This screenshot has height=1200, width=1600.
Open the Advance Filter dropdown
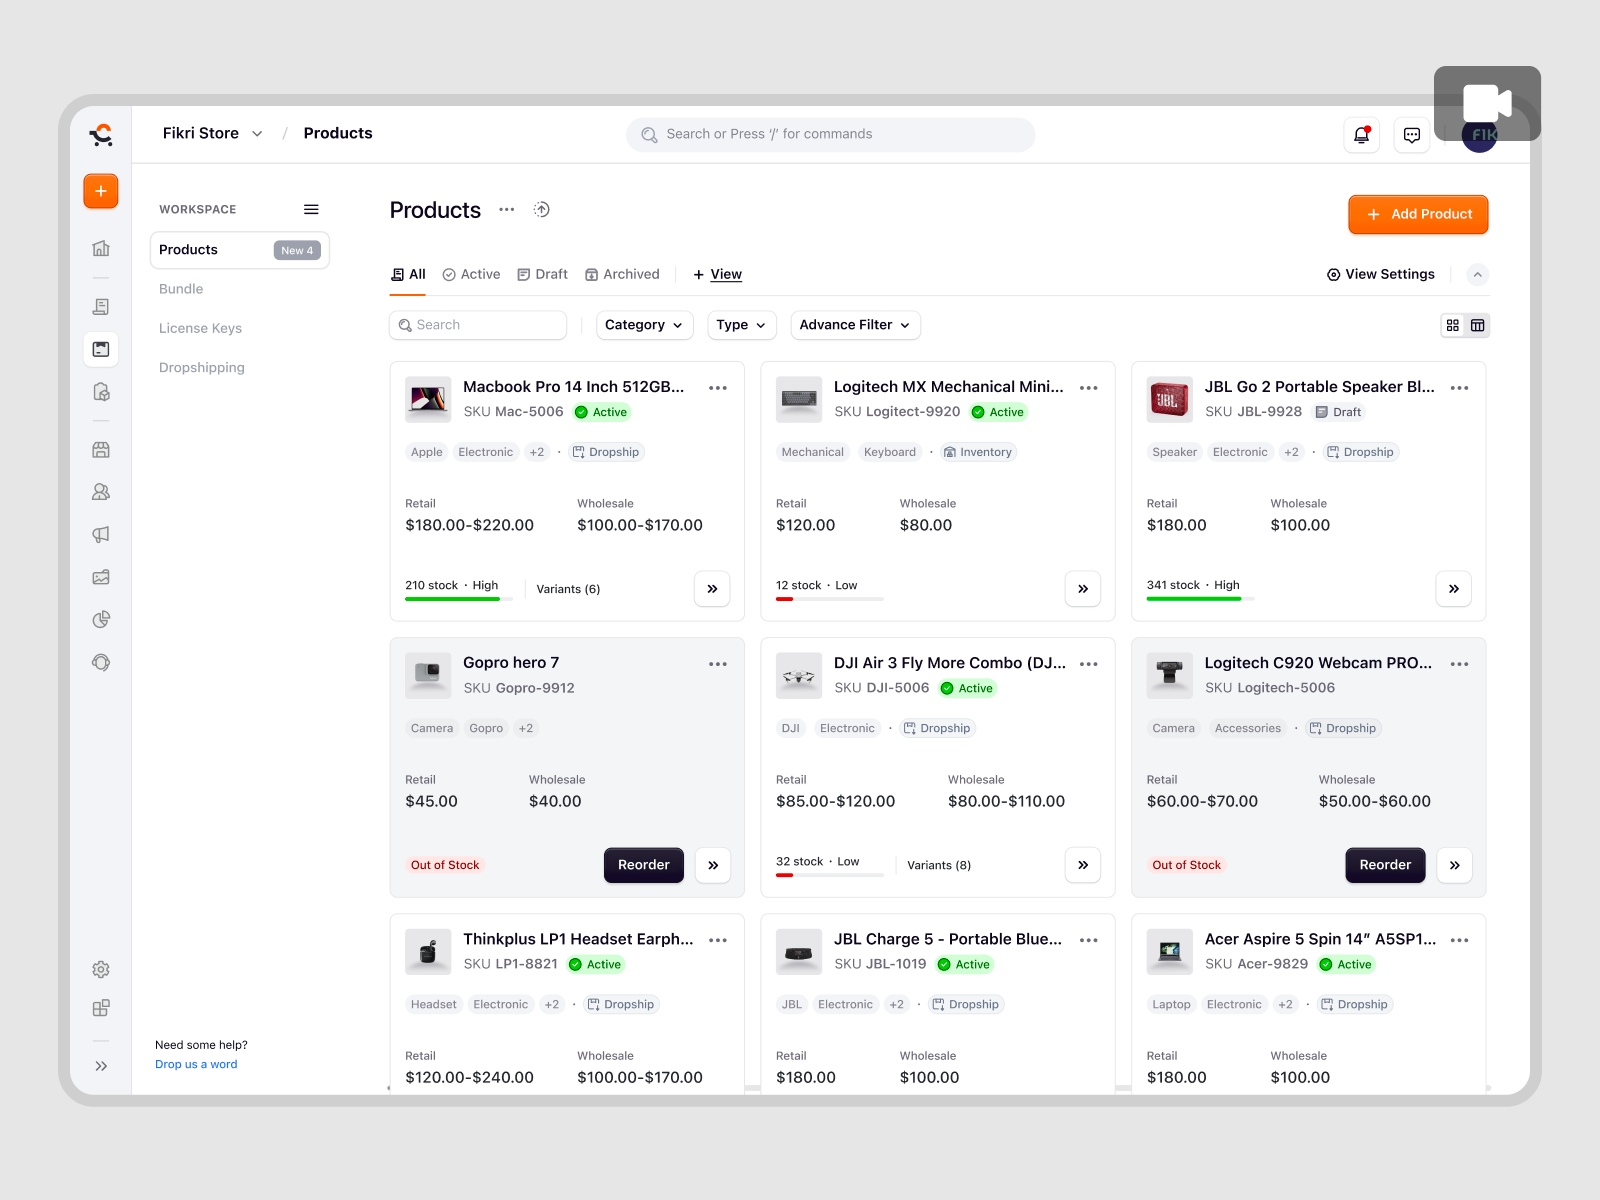point(855,325)
